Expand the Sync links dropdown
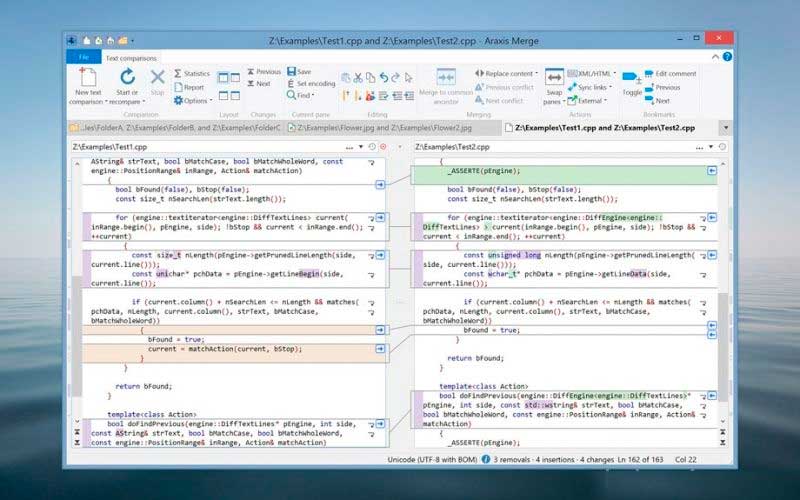 click(x=610, y=87)
